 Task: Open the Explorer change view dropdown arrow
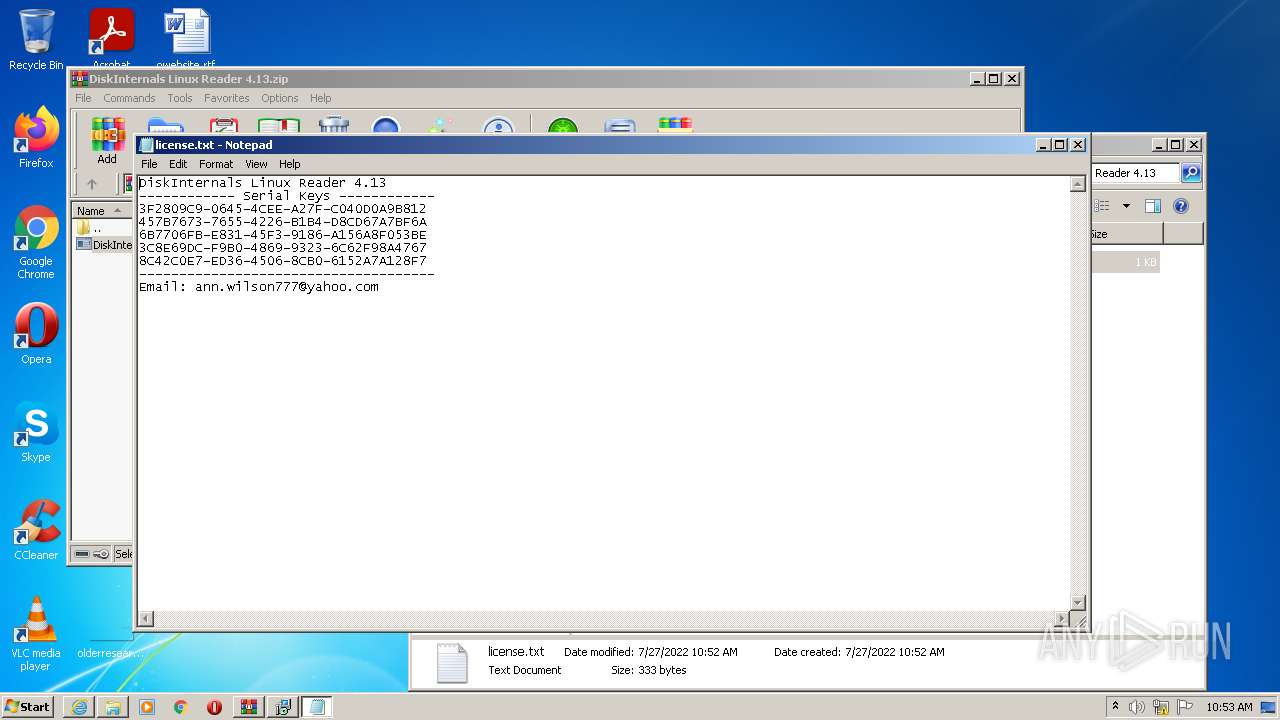click(x=1126, y=206)
